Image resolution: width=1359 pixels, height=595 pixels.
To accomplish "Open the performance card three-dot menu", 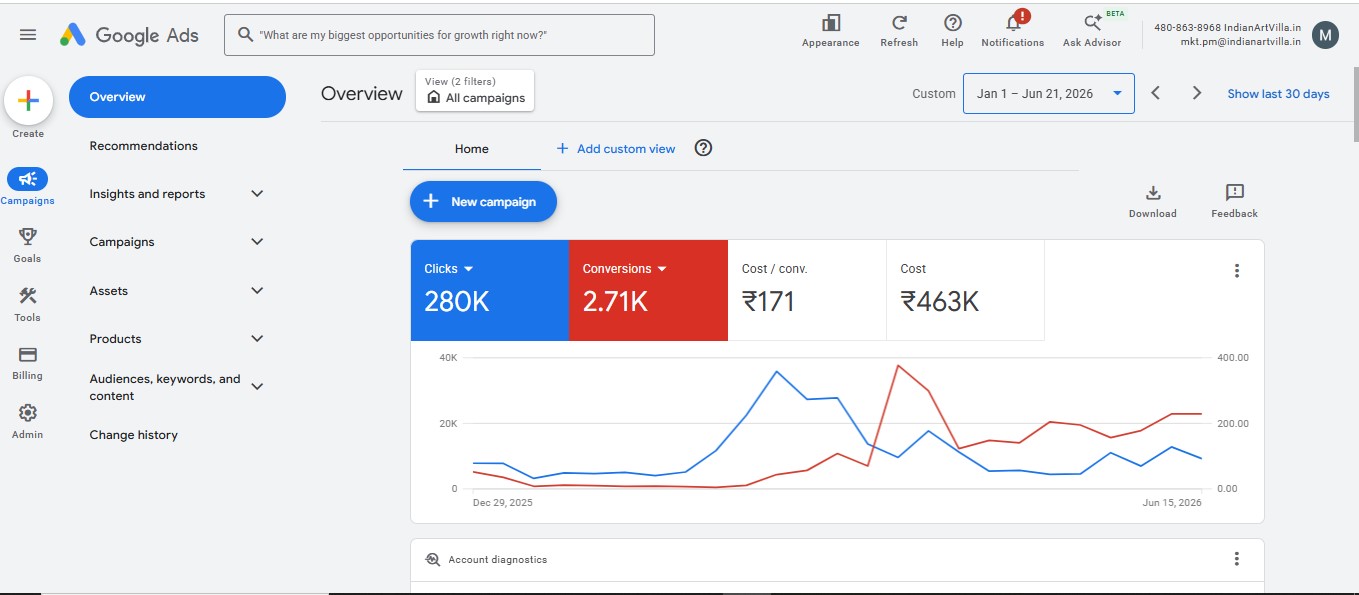I will [x=1237, y=271].
